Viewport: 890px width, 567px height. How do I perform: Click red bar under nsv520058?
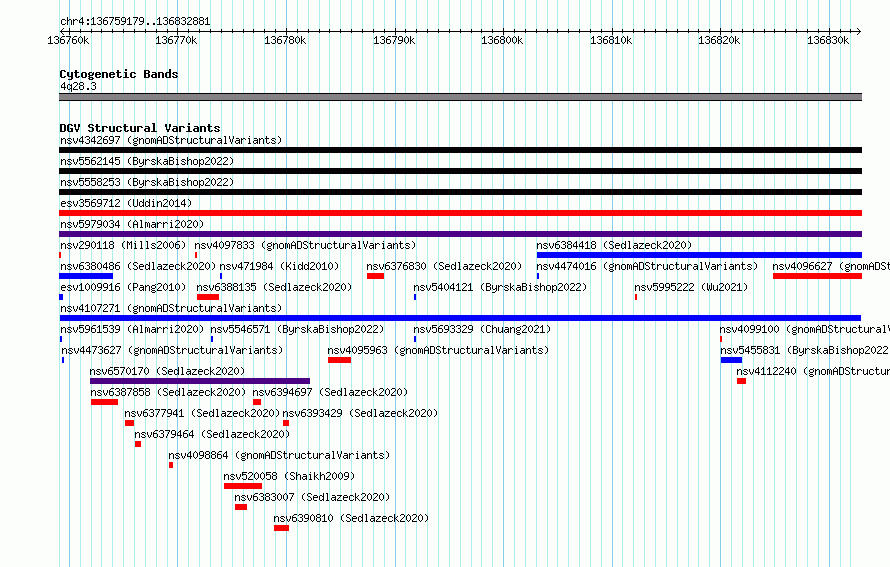[x=243, y=486]
